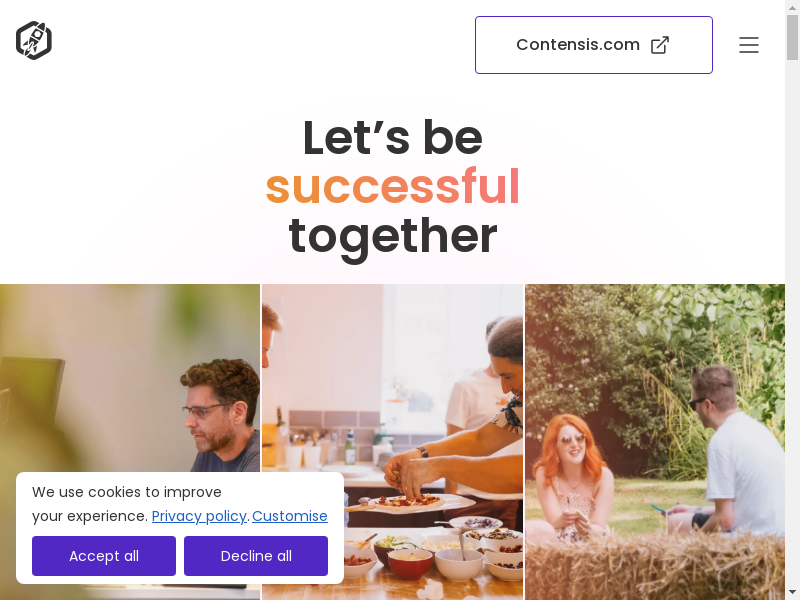Open the Contensis.com button
Image resolution: width=800 pixels, height=600 pixels.
pos(594,45)
